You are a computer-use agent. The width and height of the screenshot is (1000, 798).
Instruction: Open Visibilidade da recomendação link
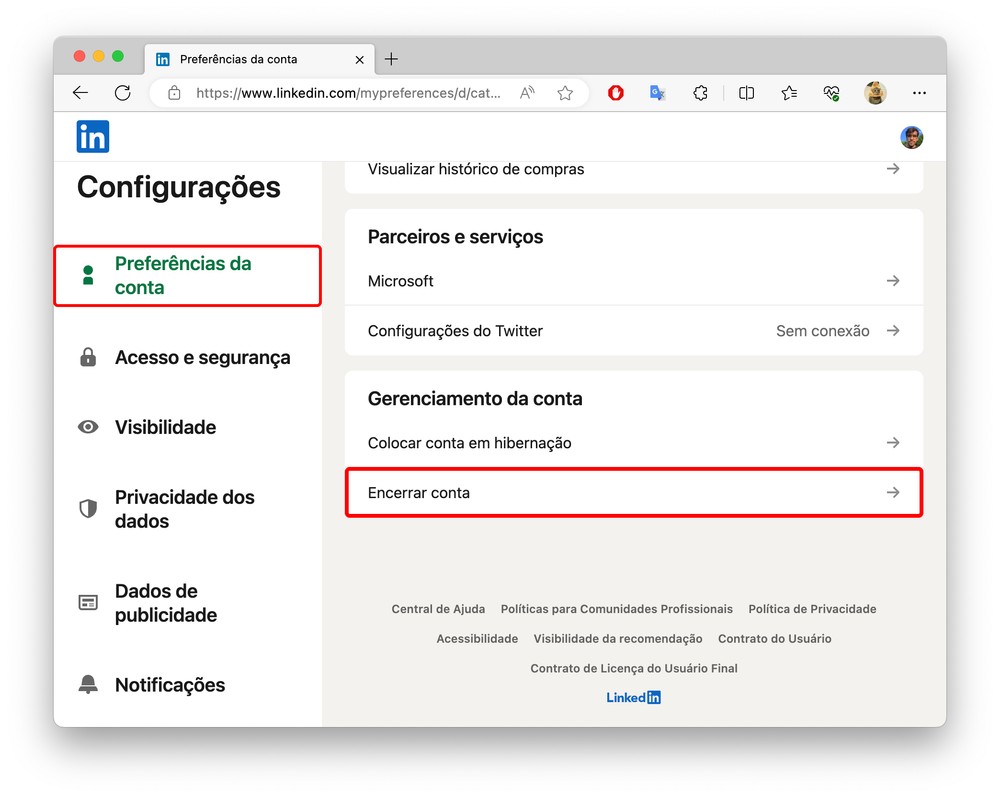(x=618, y=639)
